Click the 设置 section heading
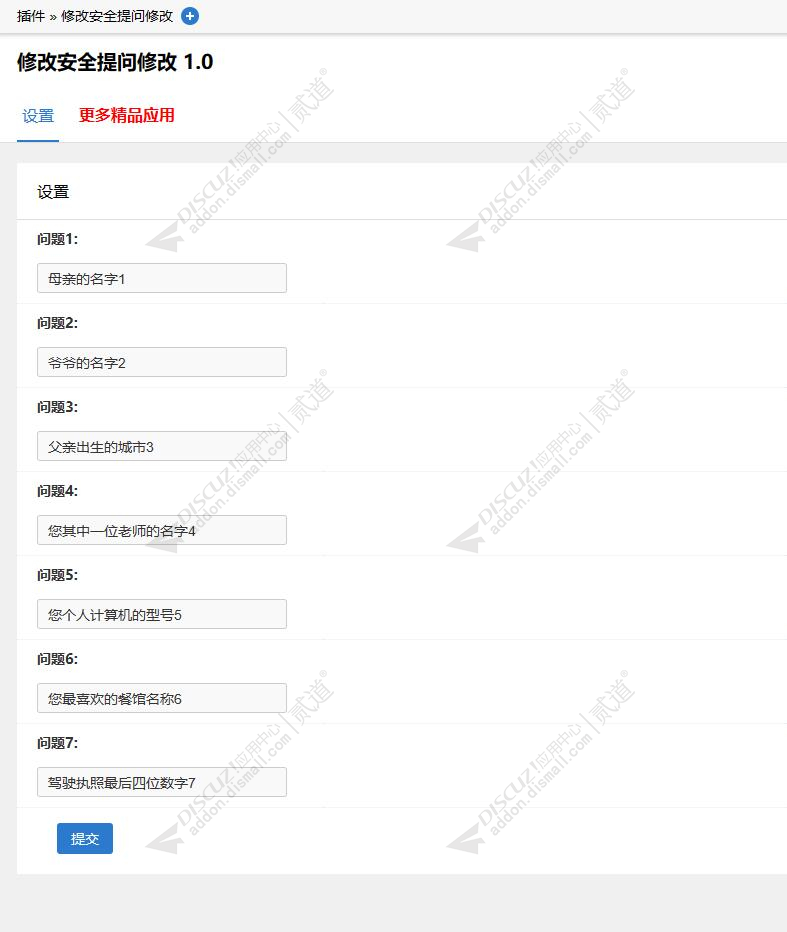Screen dimensions: 787x932 click(x=53, y=192)
